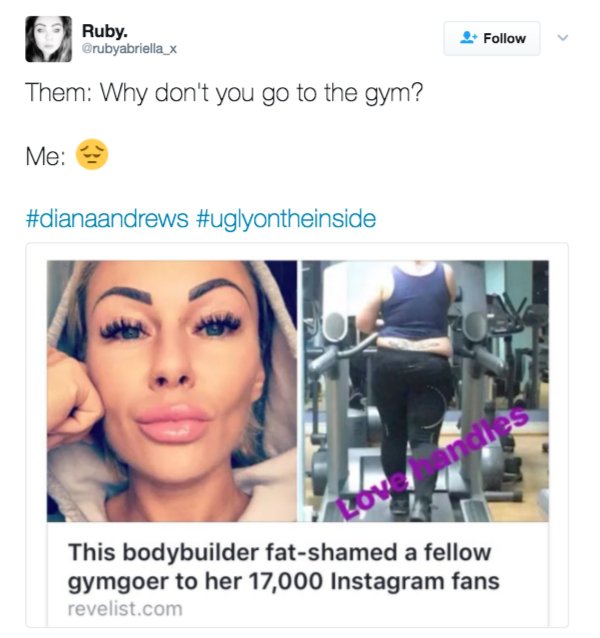Click the Follow button

(492, 38)
